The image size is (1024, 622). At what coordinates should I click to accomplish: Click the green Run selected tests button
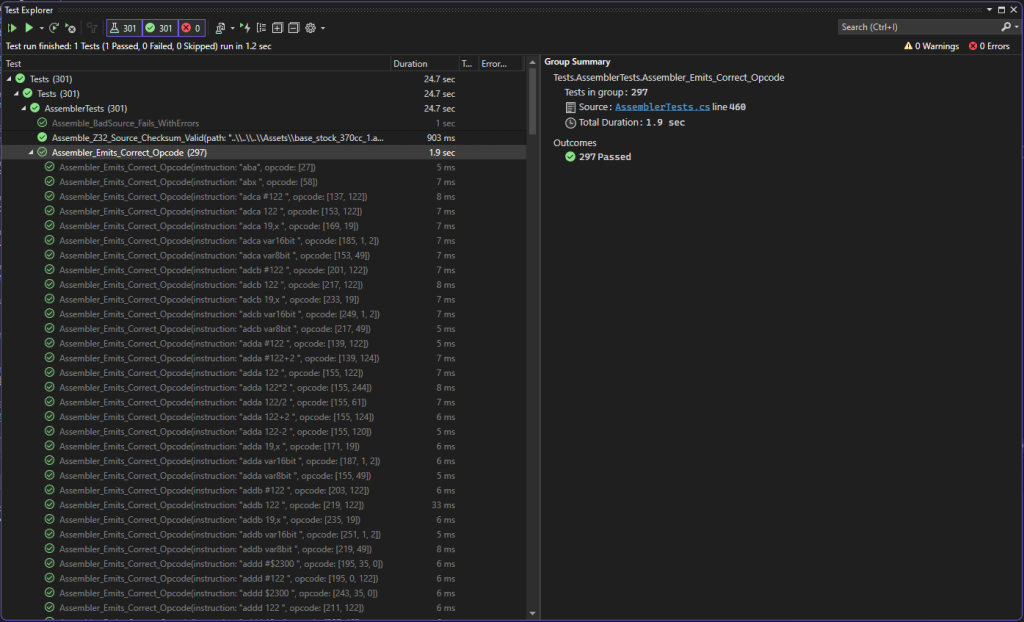tap(29, 28)
